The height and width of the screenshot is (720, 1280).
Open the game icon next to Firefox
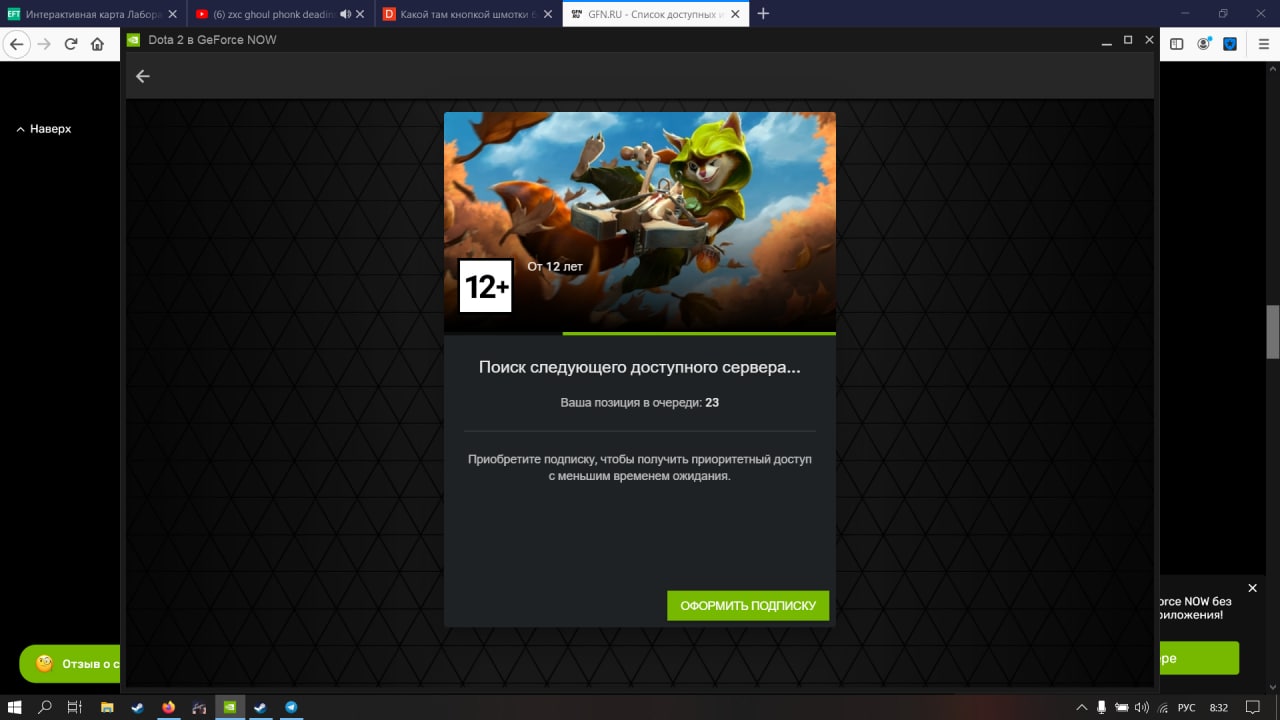[199, 707]
